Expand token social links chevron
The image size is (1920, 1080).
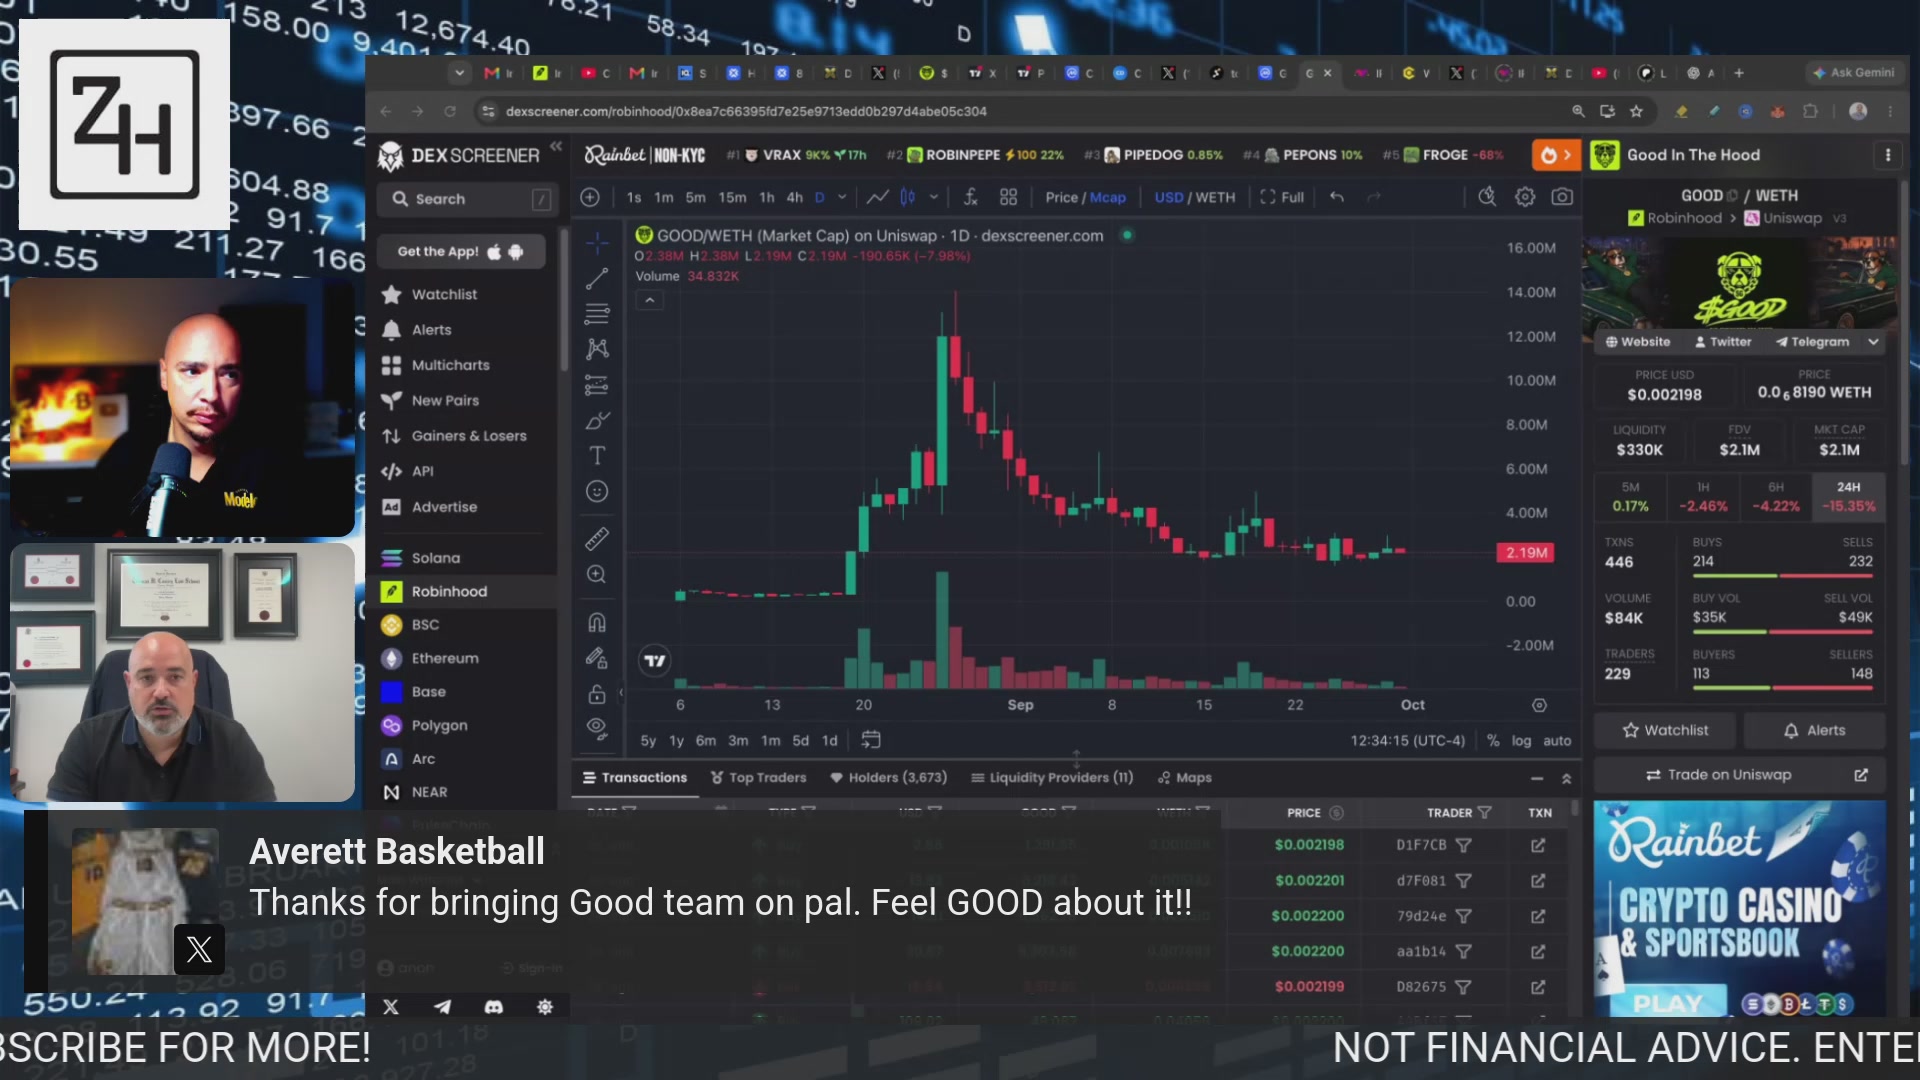(x=1873, y=342)
